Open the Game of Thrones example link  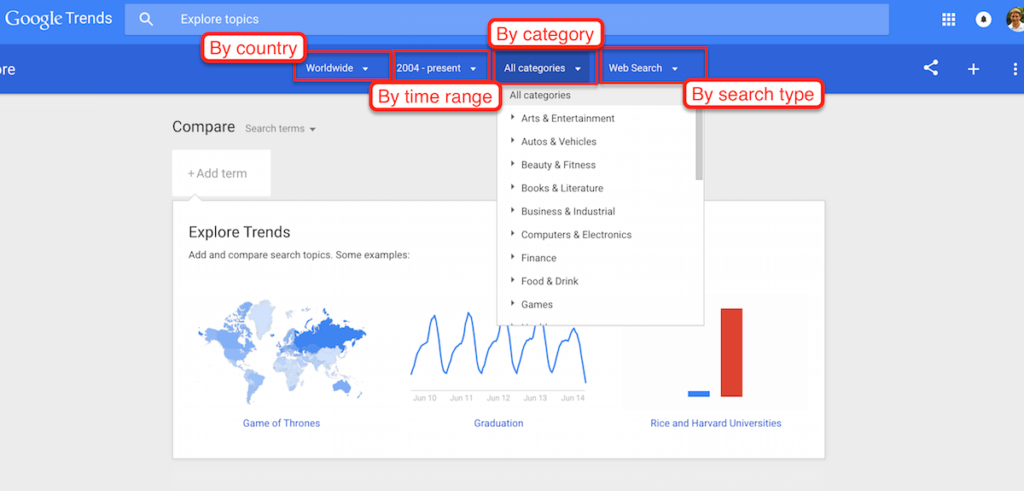tap(281, 423)
